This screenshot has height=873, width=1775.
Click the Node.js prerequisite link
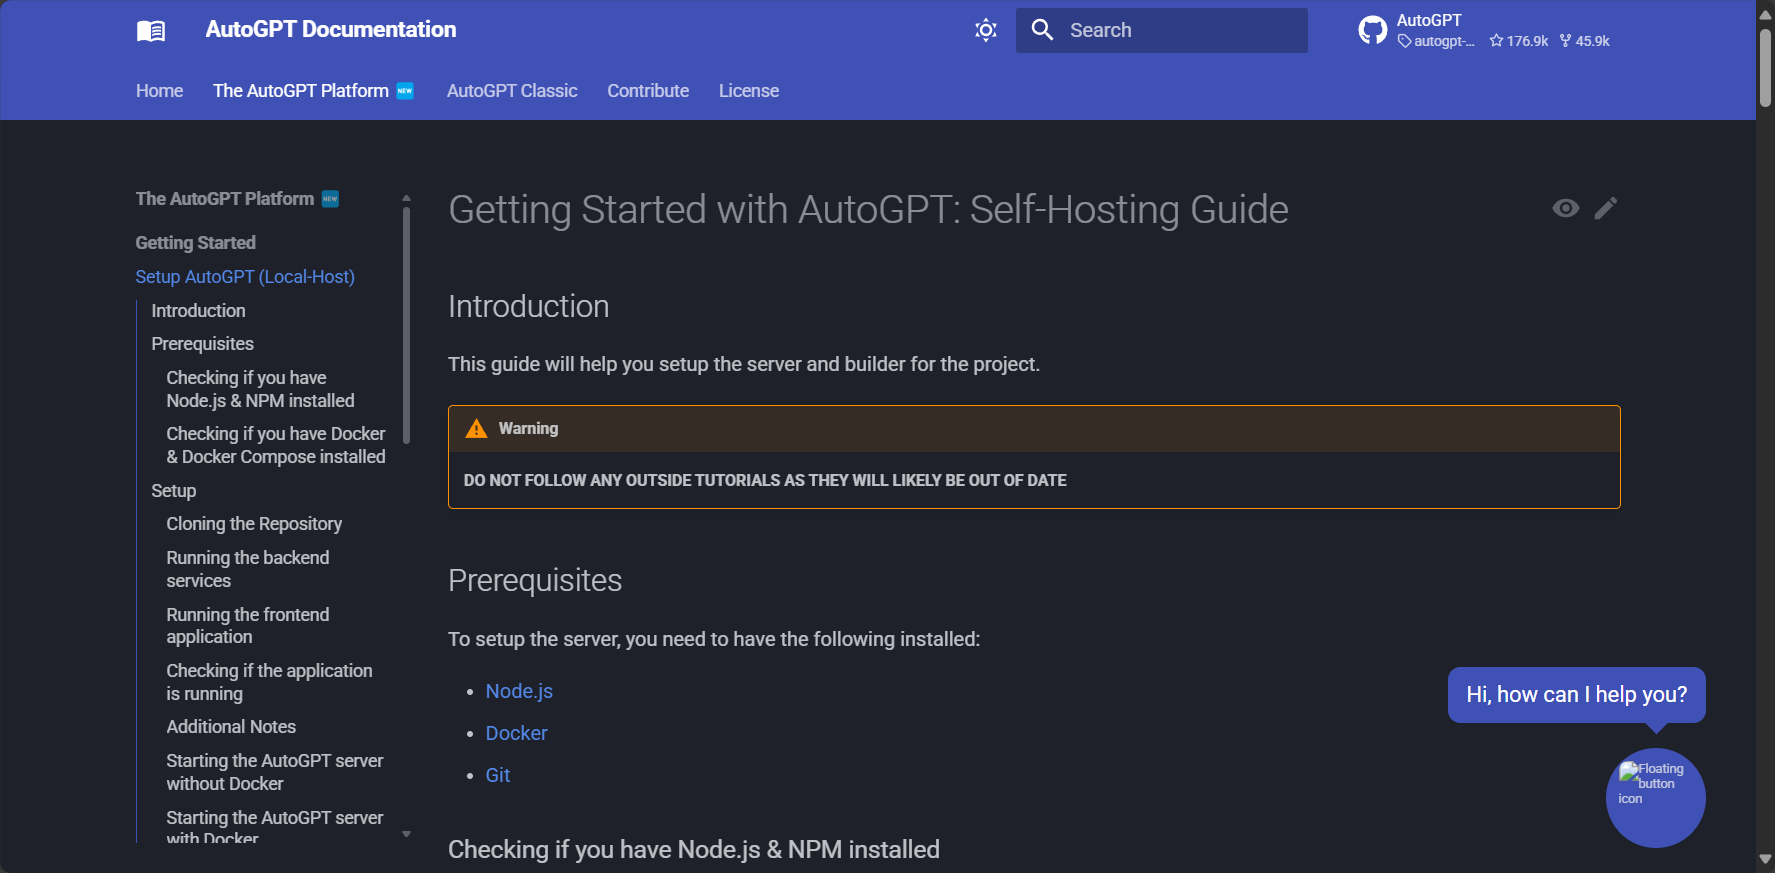(519, 691)
